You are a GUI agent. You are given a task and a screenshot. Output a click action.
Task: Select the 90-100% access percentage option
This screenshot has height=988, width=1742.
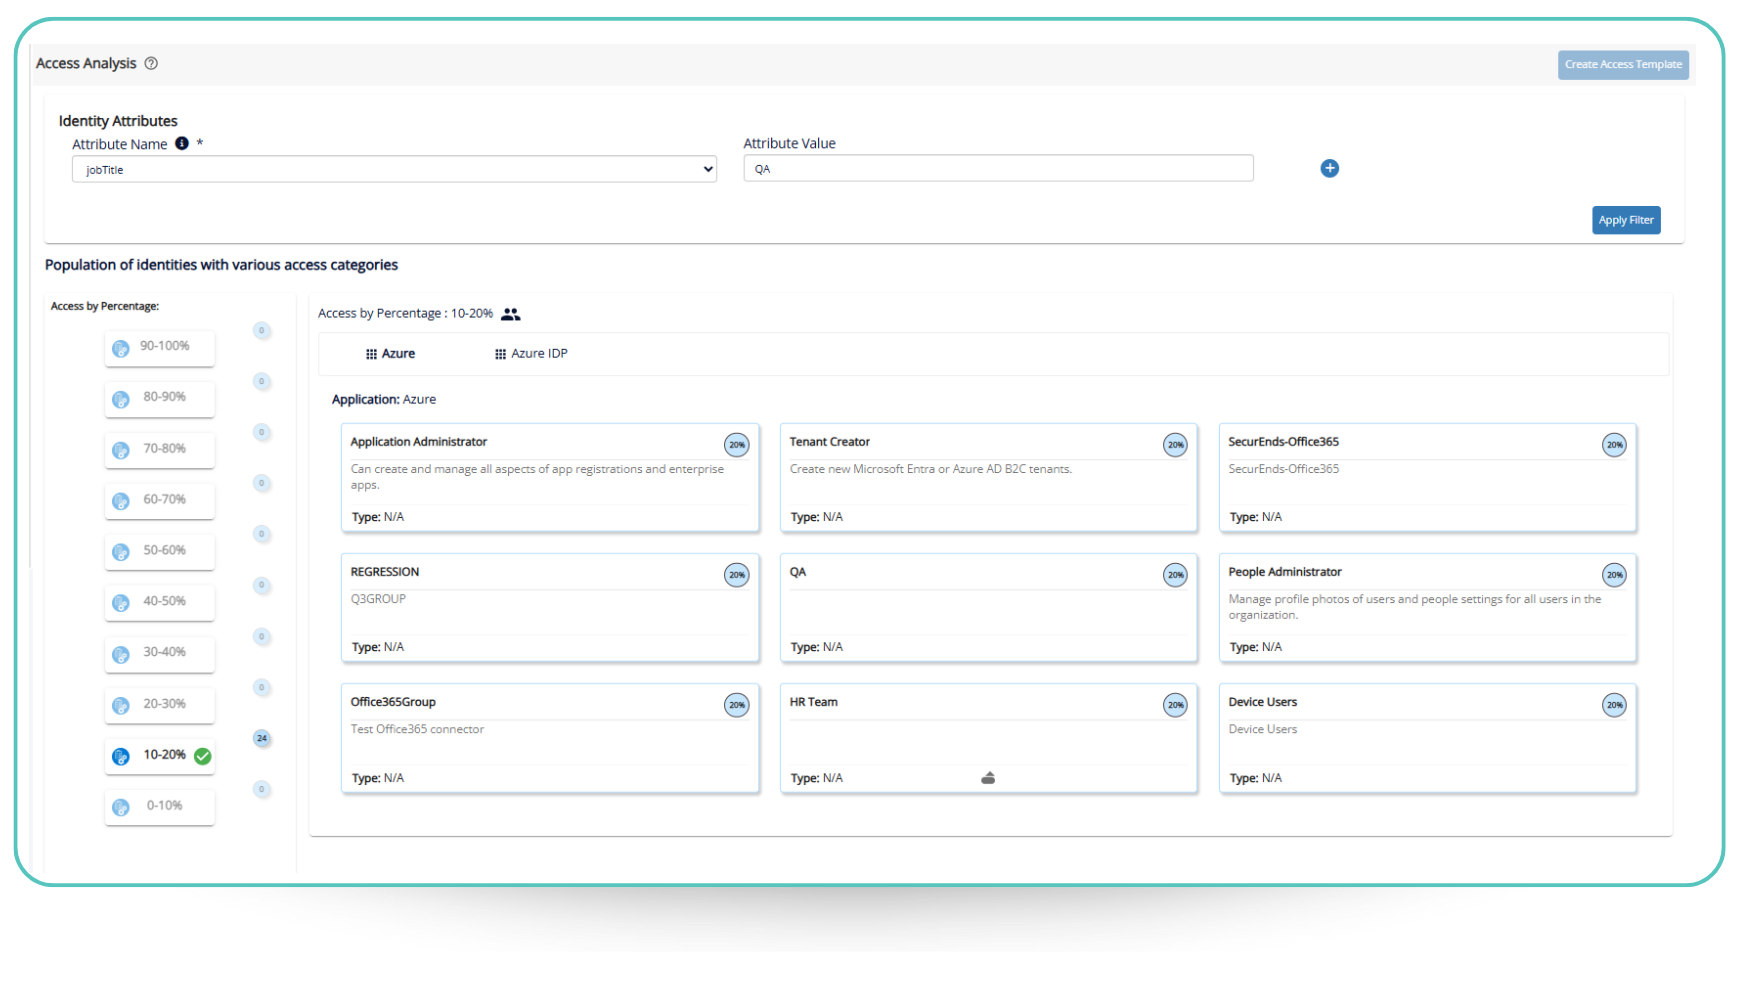(x=160, y=347)
